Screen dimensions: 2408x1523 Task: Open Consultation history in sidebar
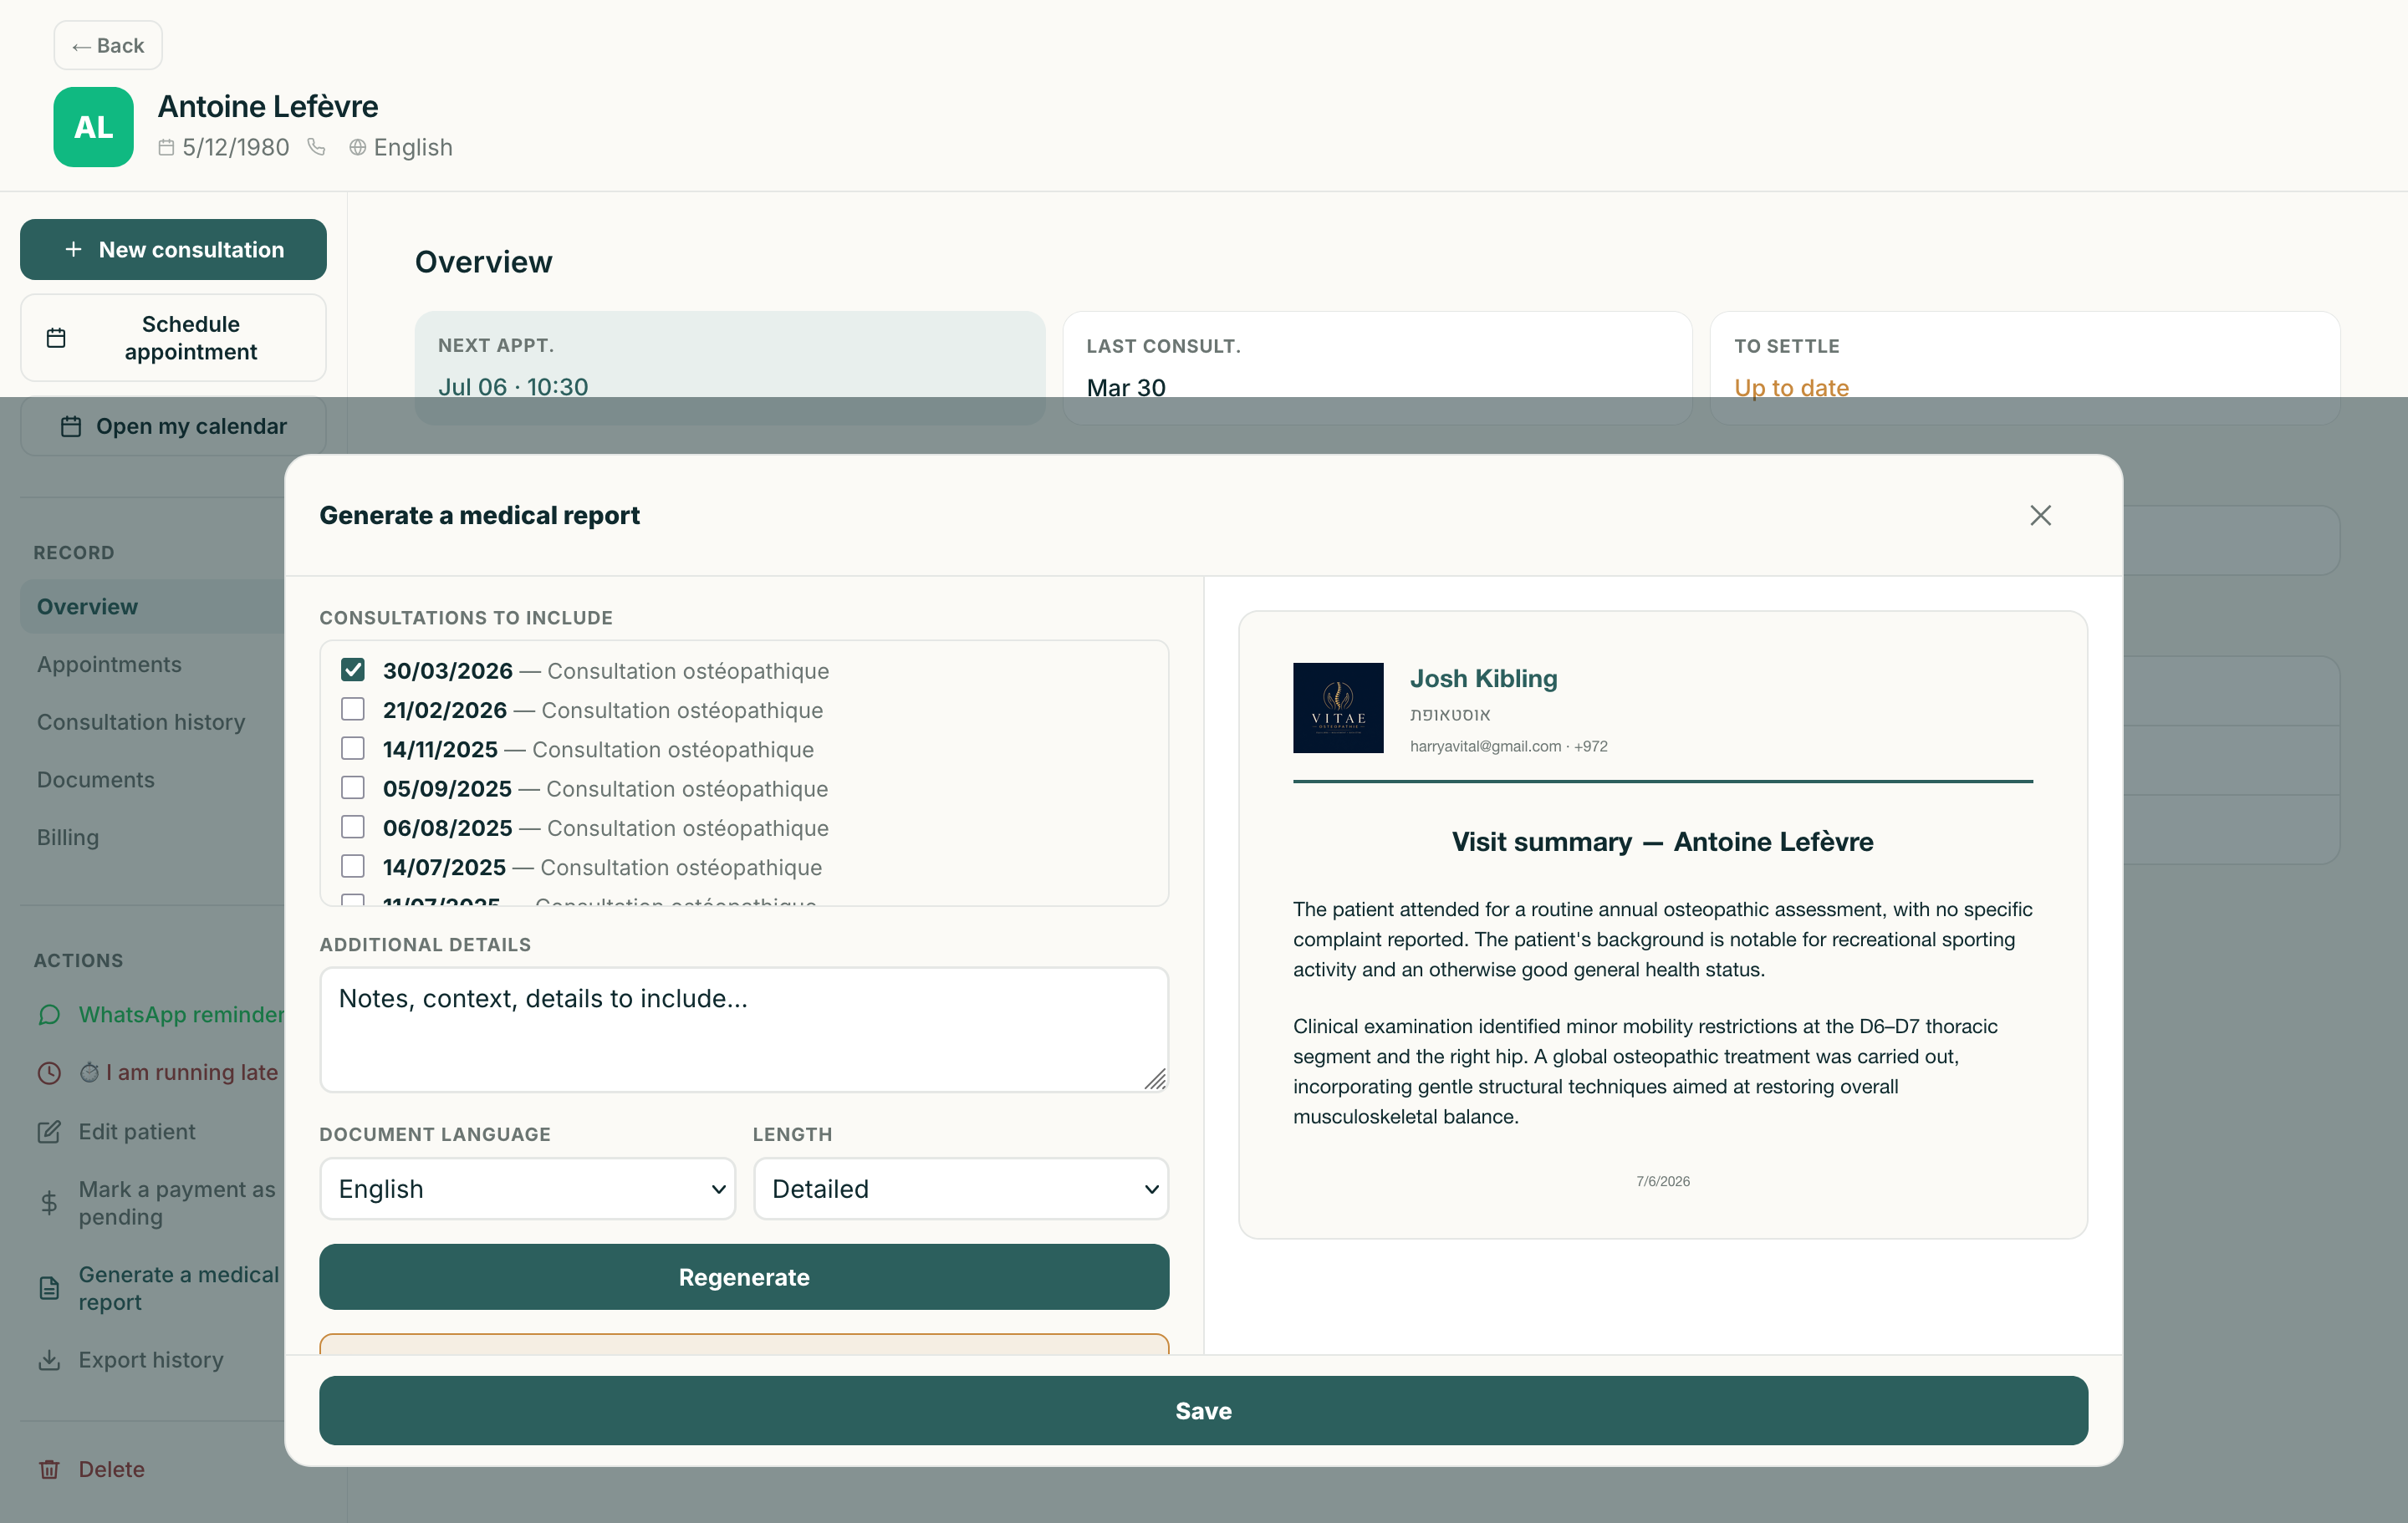(141, 722)
